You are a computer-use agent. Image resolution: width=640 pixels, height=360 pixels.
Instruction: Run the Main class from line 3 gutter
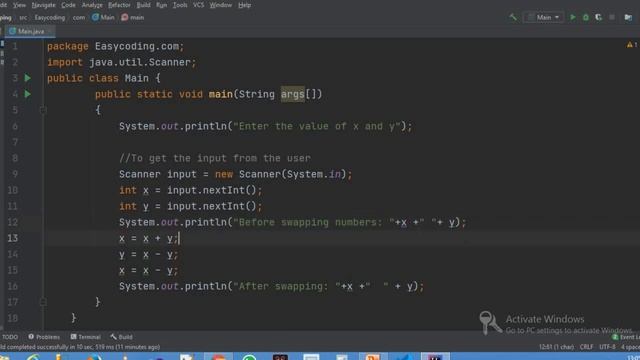[x=28, y=78]
